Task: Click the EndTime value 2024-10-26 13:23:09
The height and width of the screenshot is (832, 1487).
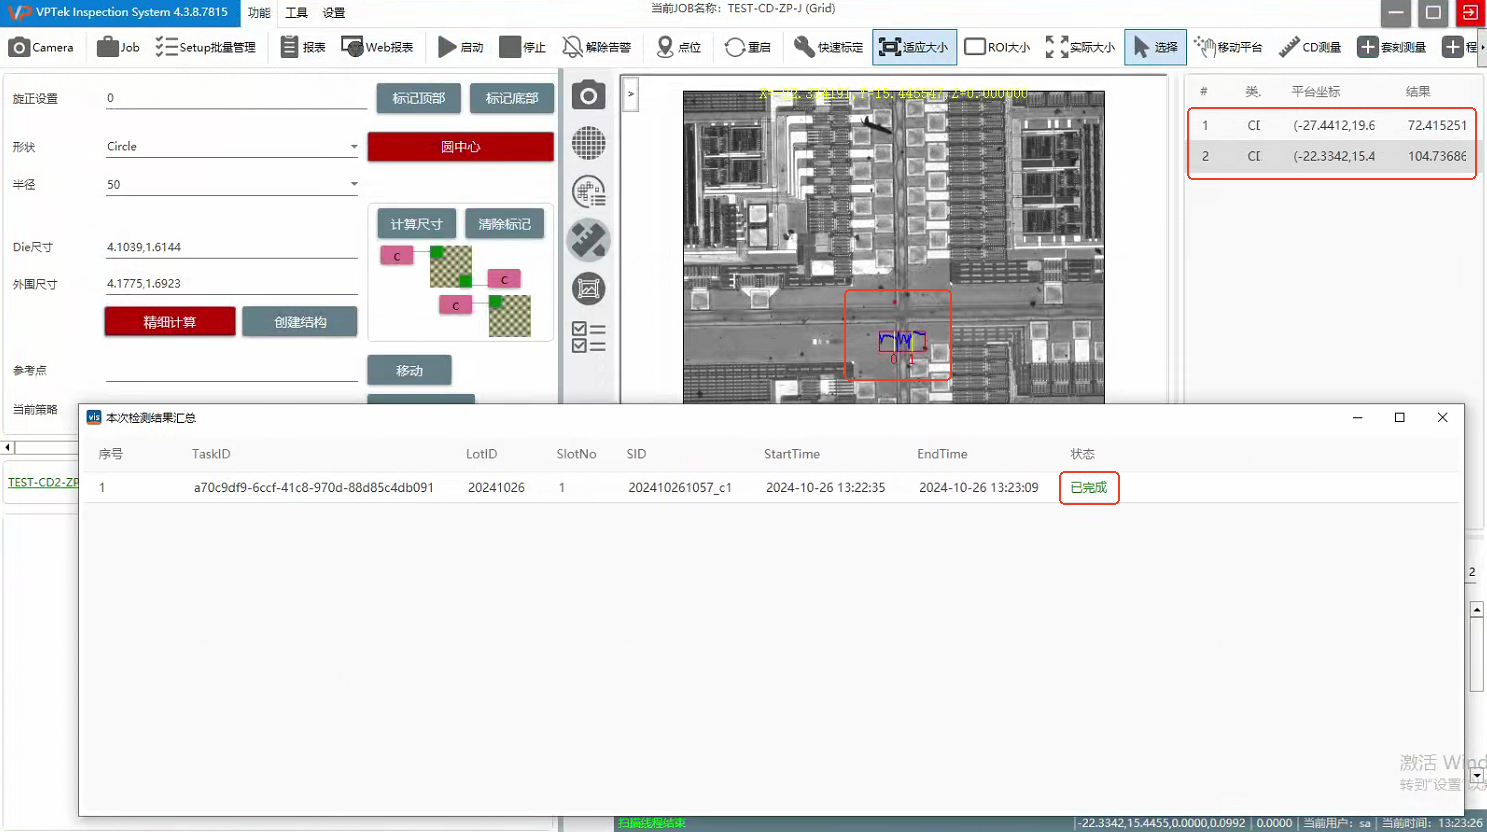Action: tap(978, 487)
